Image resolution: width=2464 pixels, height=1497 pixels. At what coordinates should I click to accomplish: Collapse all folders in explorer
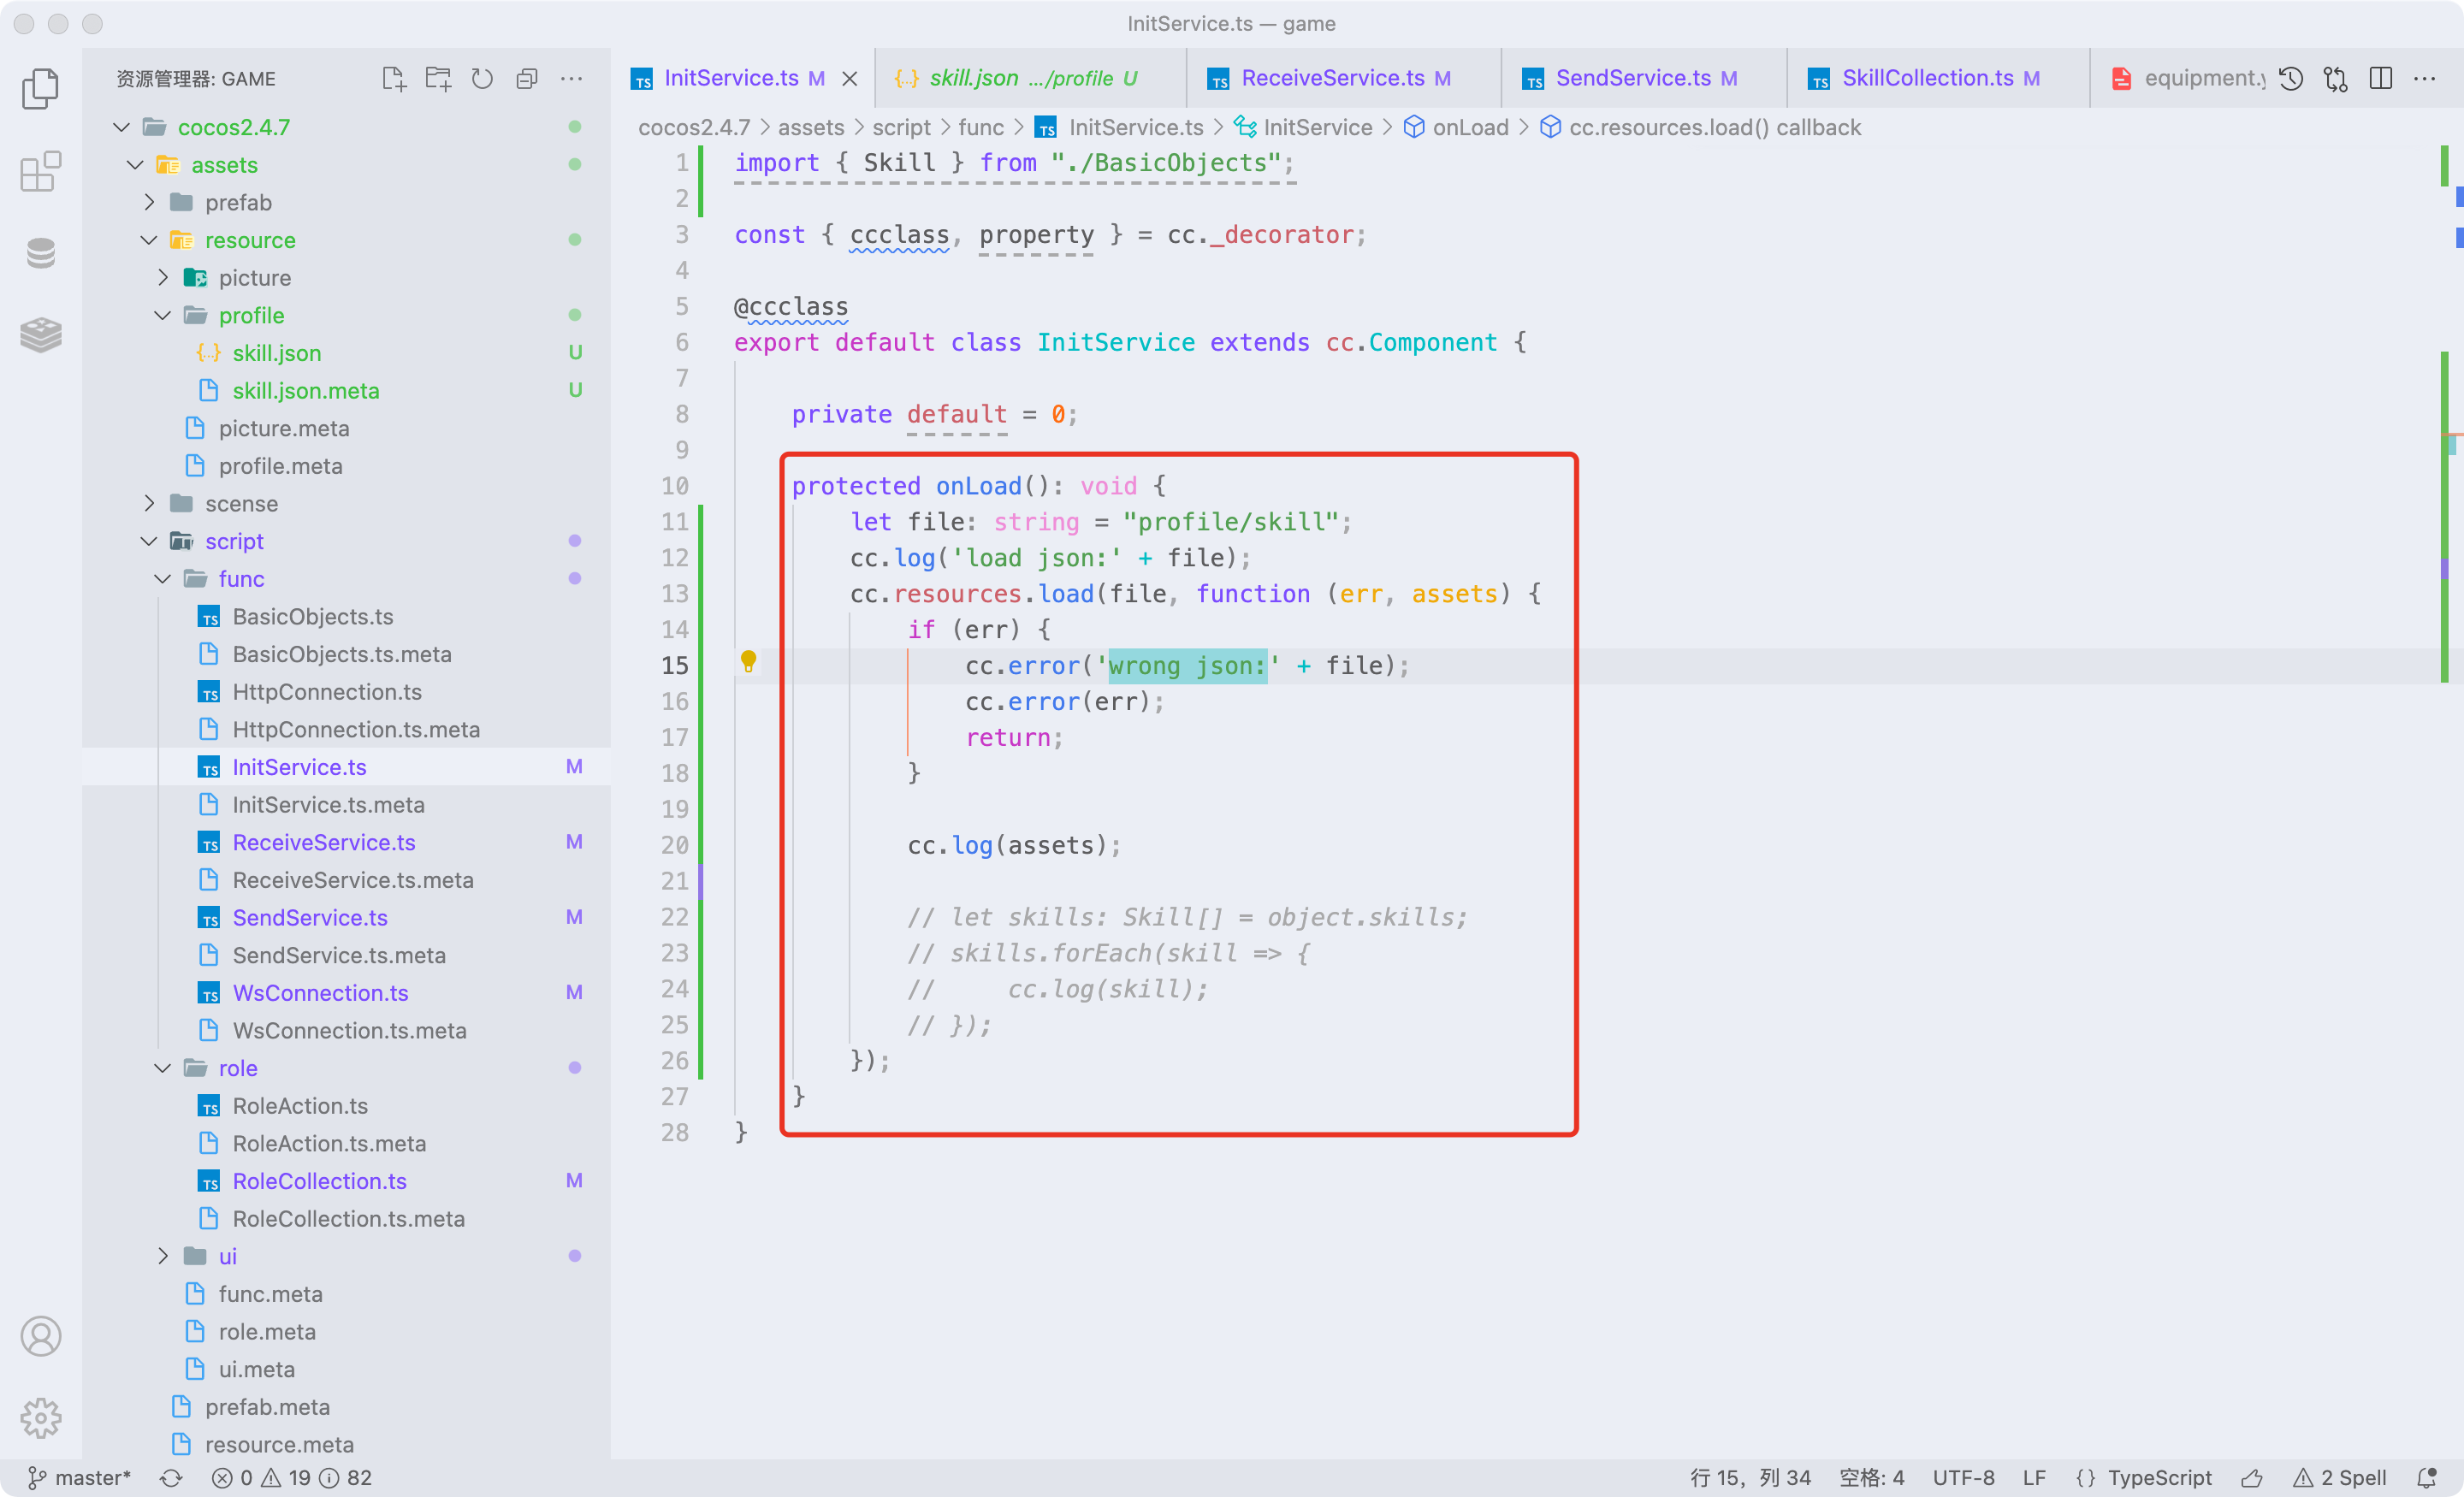pos(527,79)
